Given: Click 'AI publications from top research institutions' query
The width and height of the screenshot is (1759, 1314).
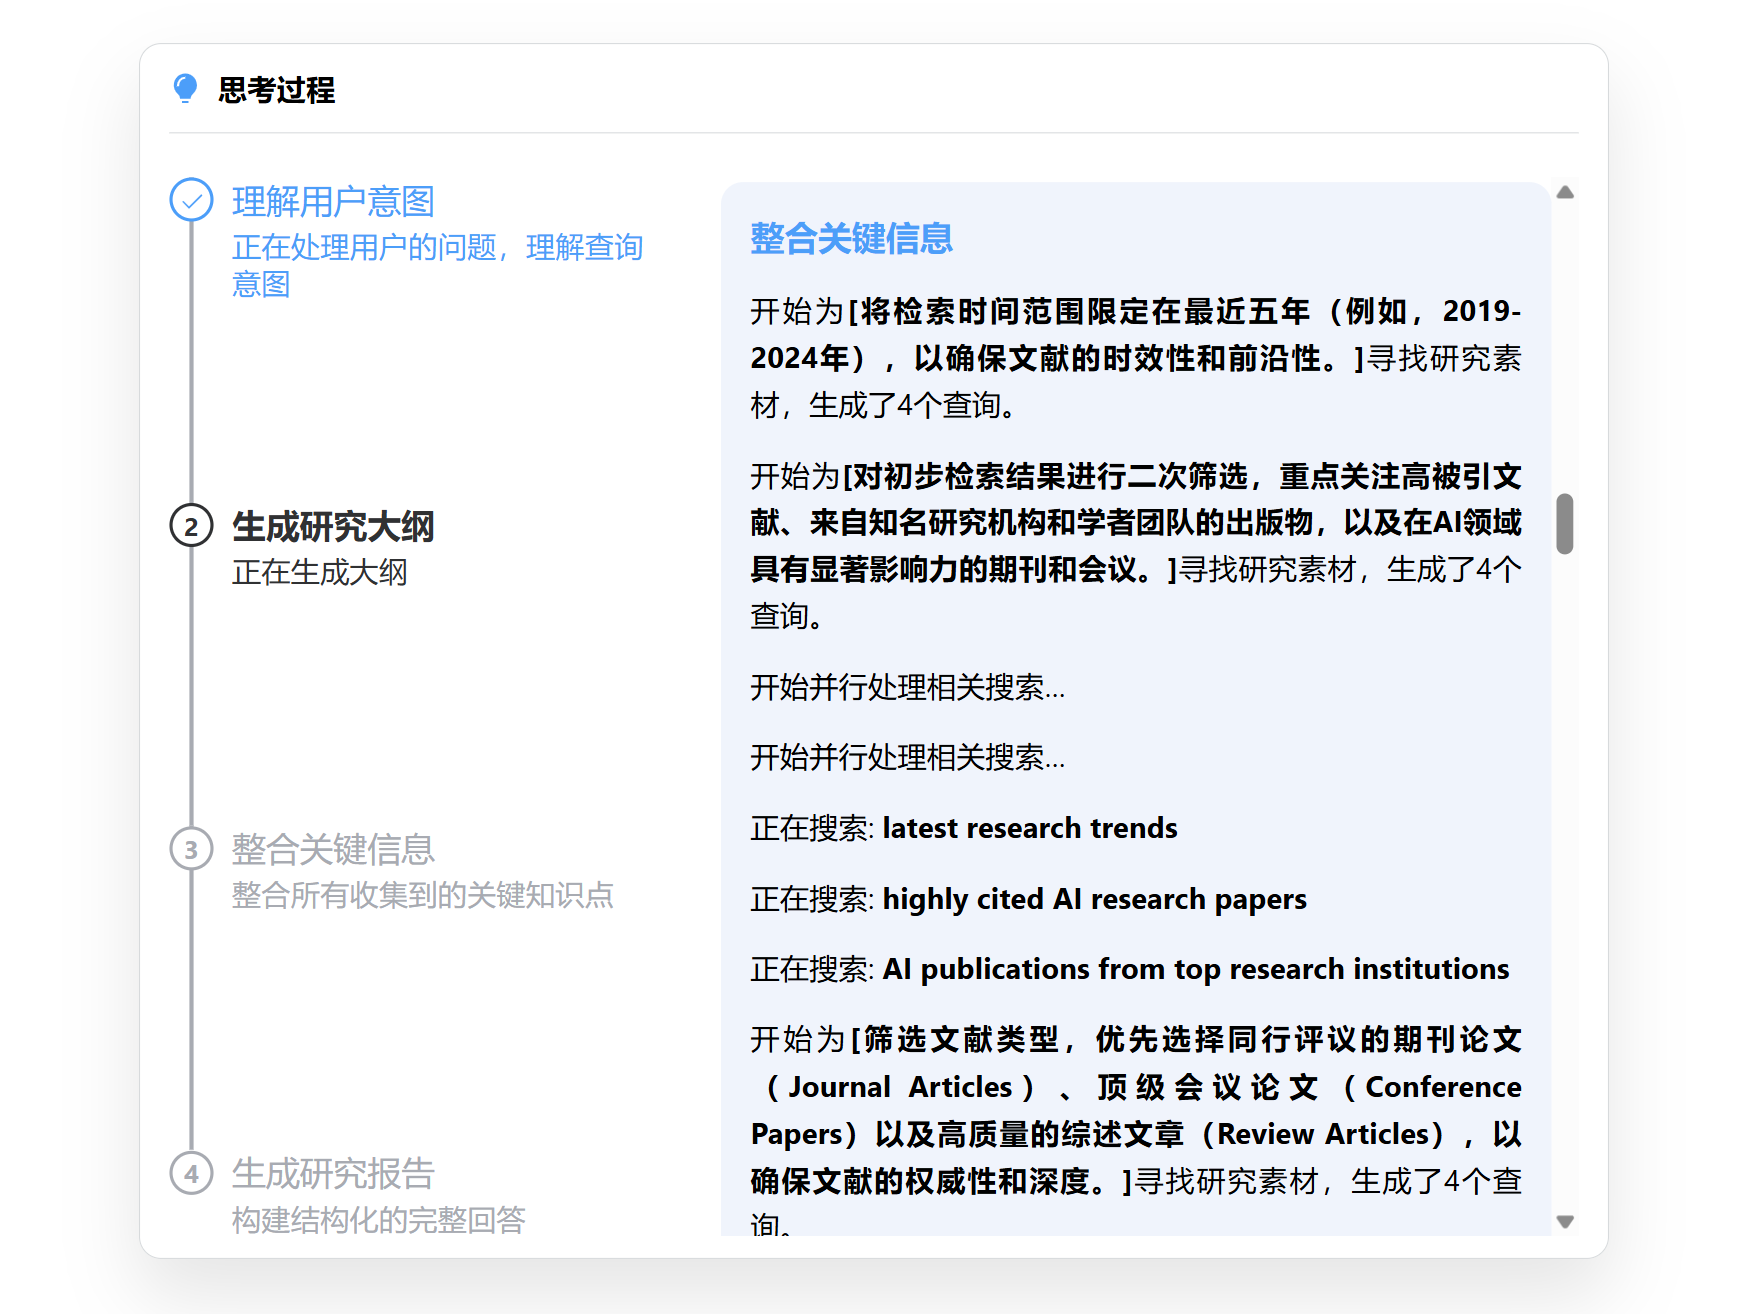Looking at the screenshot, I should [x=1195, y=970].
